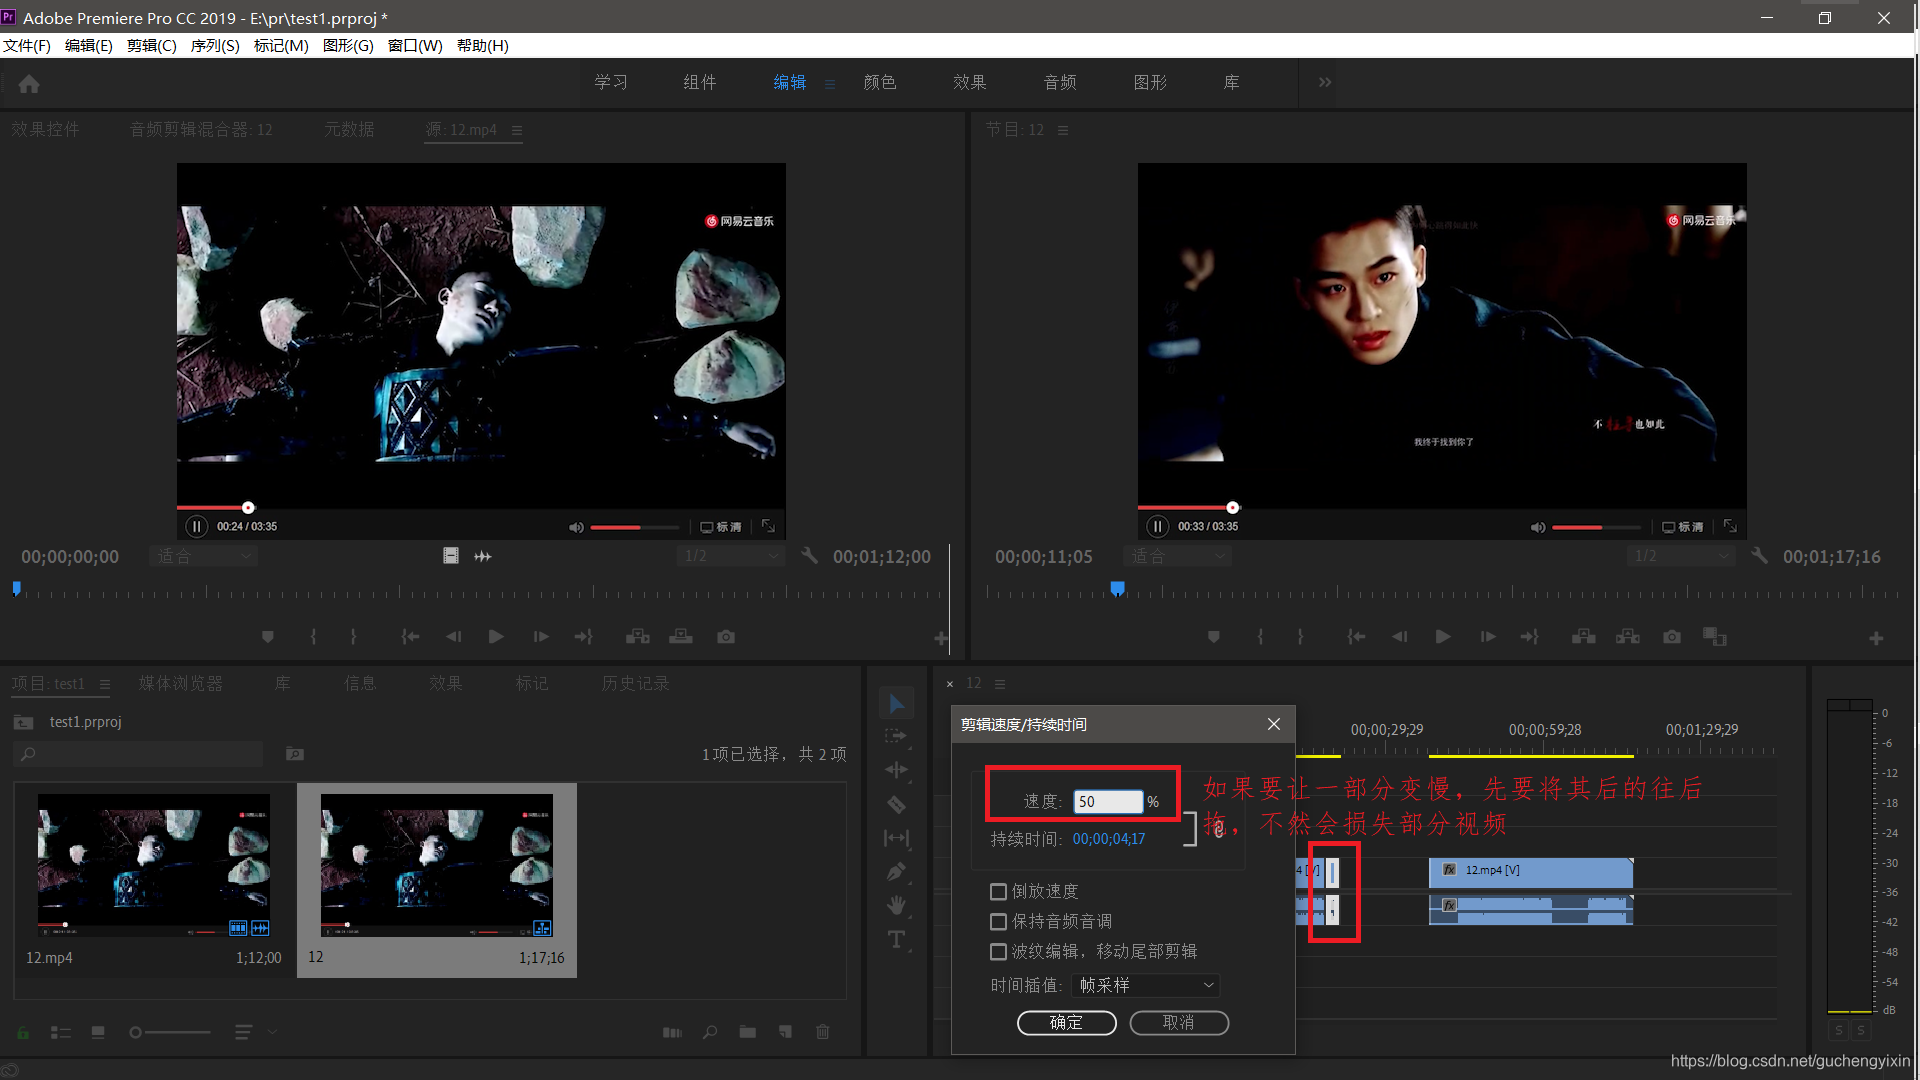
Task: Select the Selection arrow tool
Action: point(896,704)
